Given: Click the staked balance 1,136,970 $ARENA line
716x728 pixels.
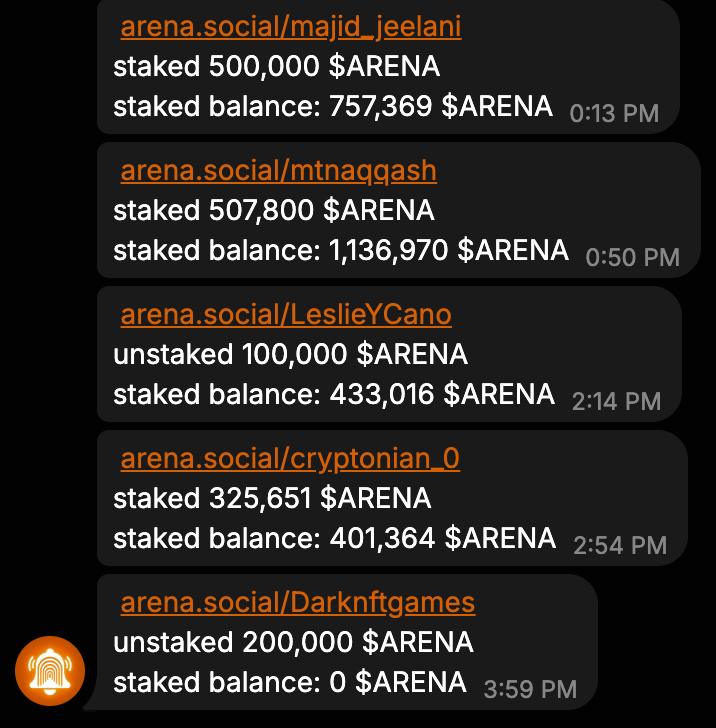Looking at the screenshot, I should [x=341, y=251].
